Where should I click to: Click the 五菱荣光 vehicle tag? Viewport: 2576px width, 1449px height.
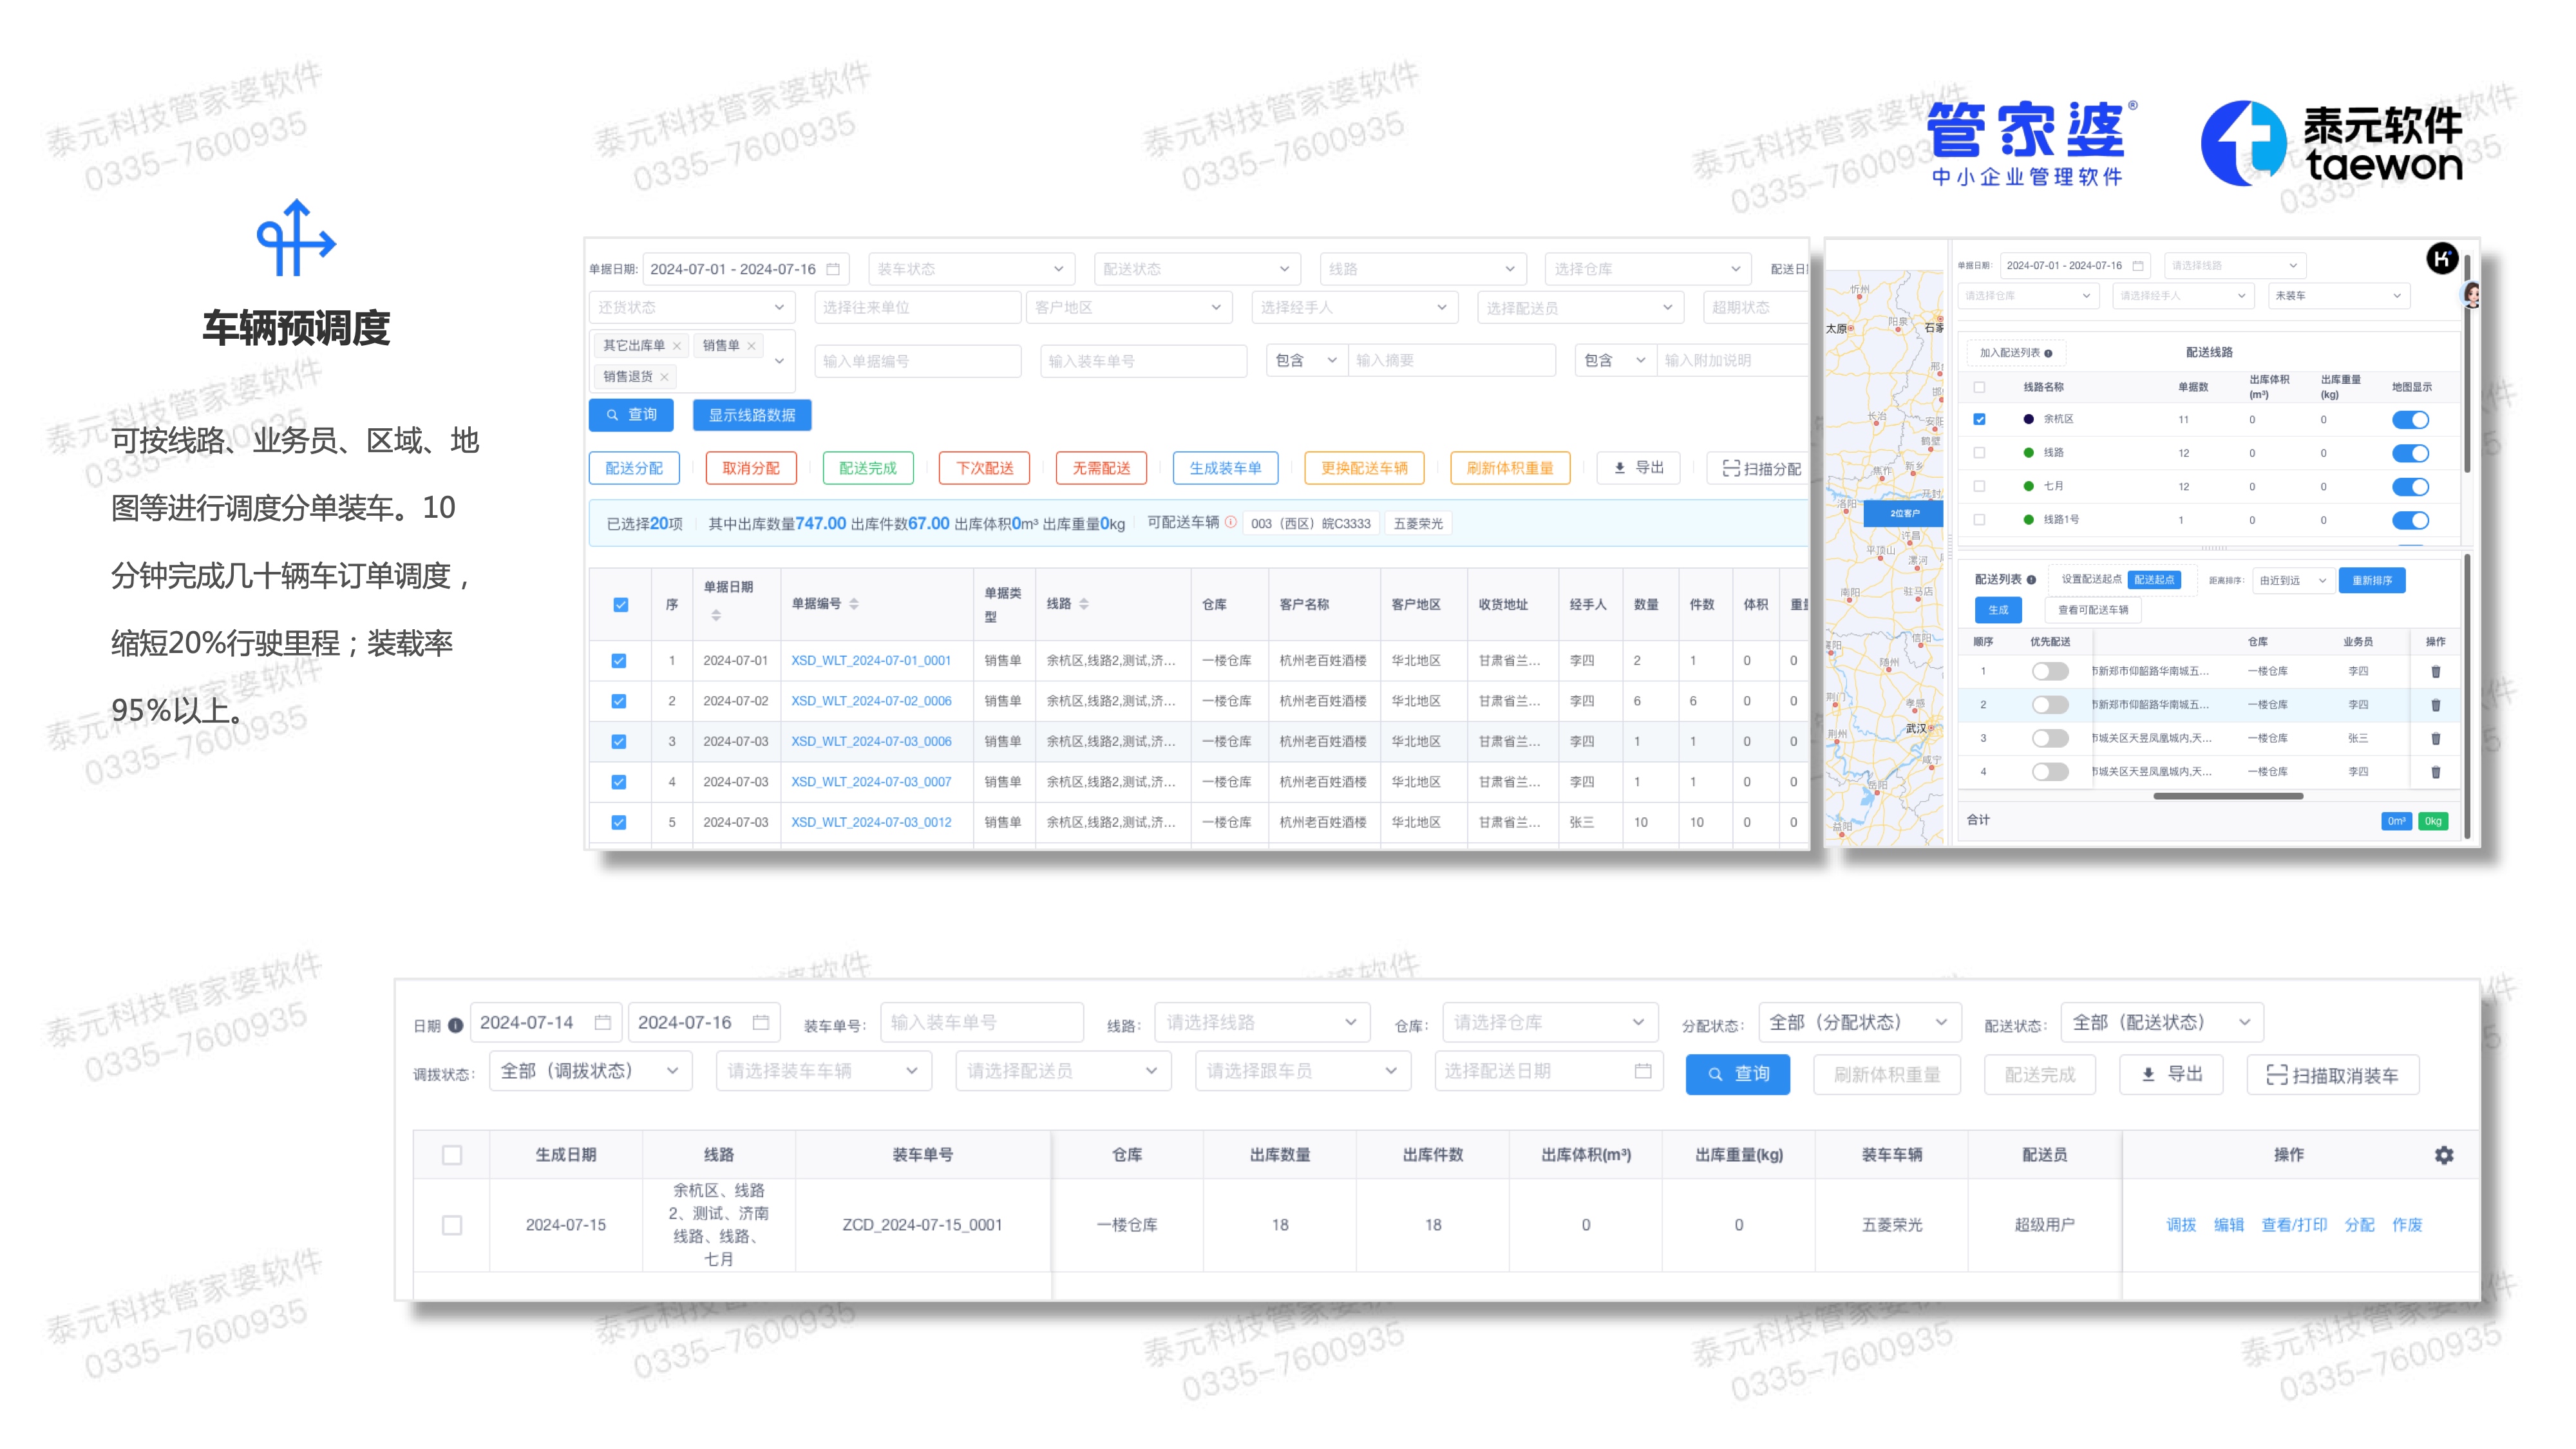1418,523
